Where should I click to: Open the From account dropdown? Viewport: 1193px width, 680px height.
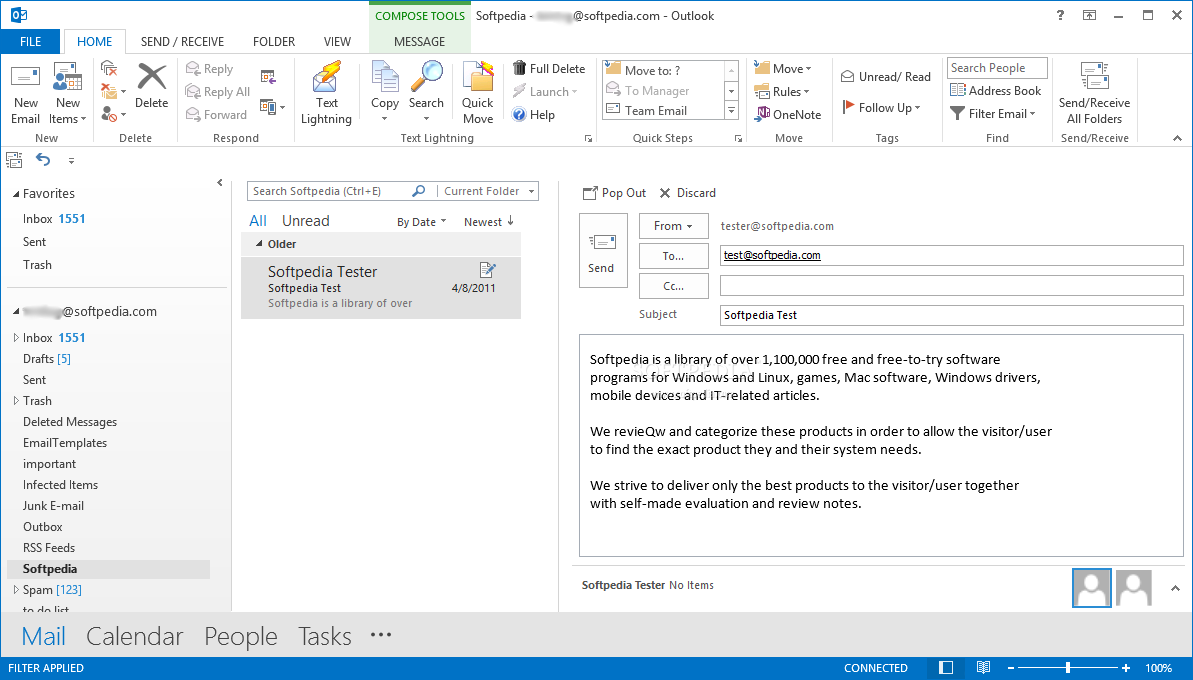click(673, 226)
